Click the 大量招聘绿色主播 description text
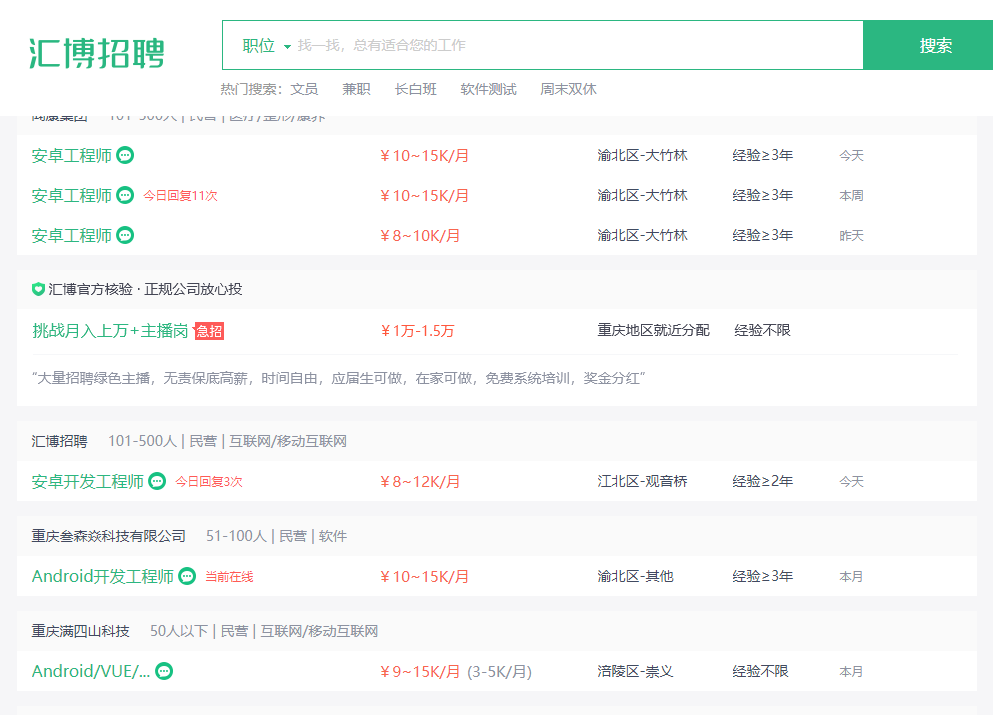Image resolution: width=993 pixels, height=715 pixels. pos(339,378)
